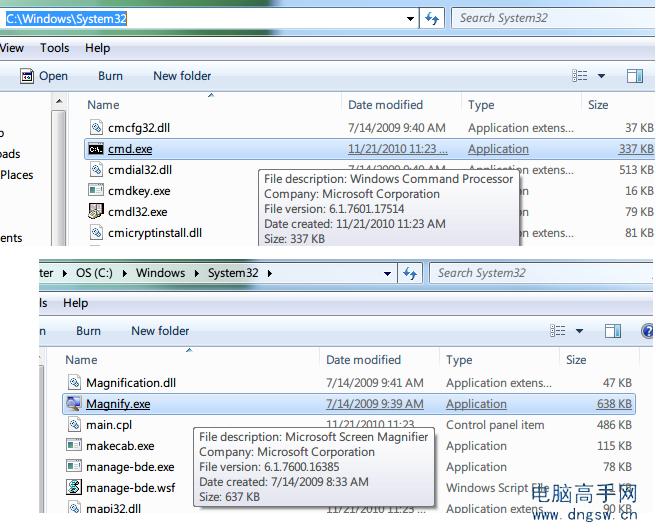The height and width of the screenshot is (532, 656).
Task: Open address history dropdown in bottom window
Action: click(387, 274)
